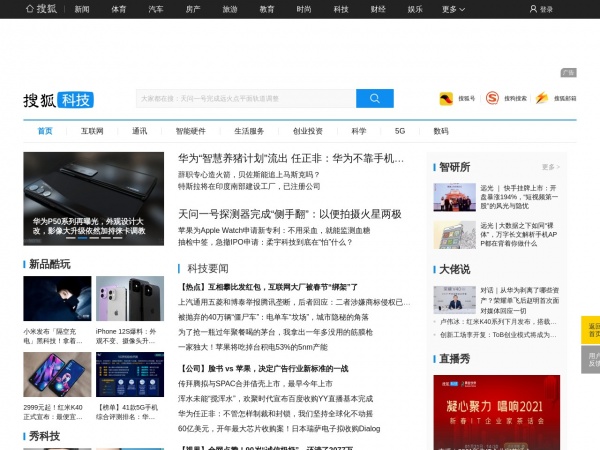
Task: Open 旅游 in the top navigation
Action: 230,9
